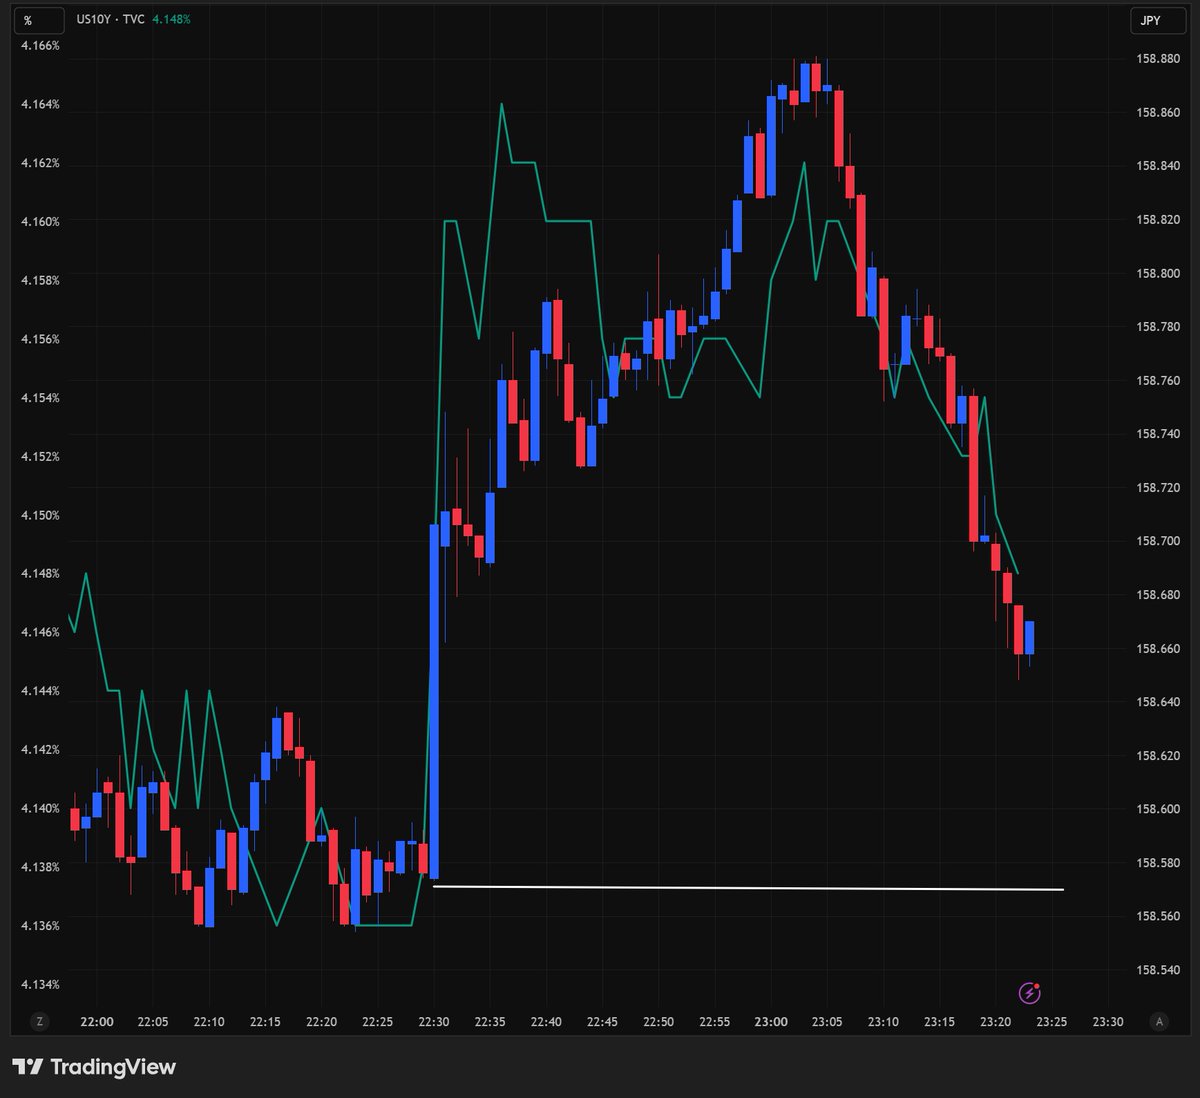Click the 22:15 time axis label
1200x1098 pixels.
tap(265, 1022)
